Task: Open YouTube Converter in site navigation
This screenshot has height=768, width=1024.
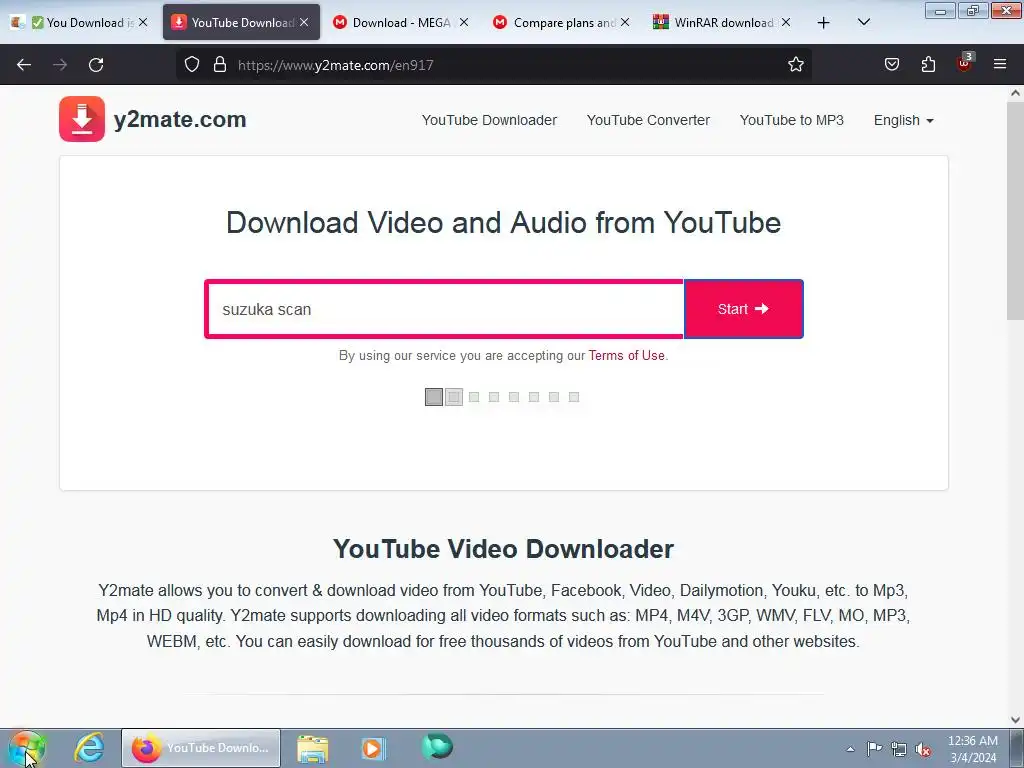Action: [648, 120]
